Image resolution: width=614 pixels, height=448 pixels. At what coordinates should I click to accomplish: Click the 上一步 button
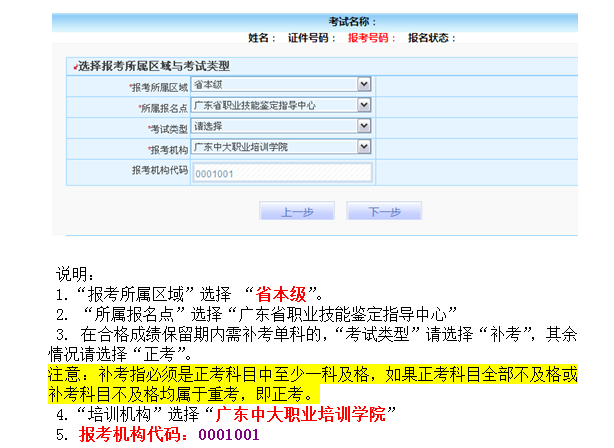click(x=297, y=211)
